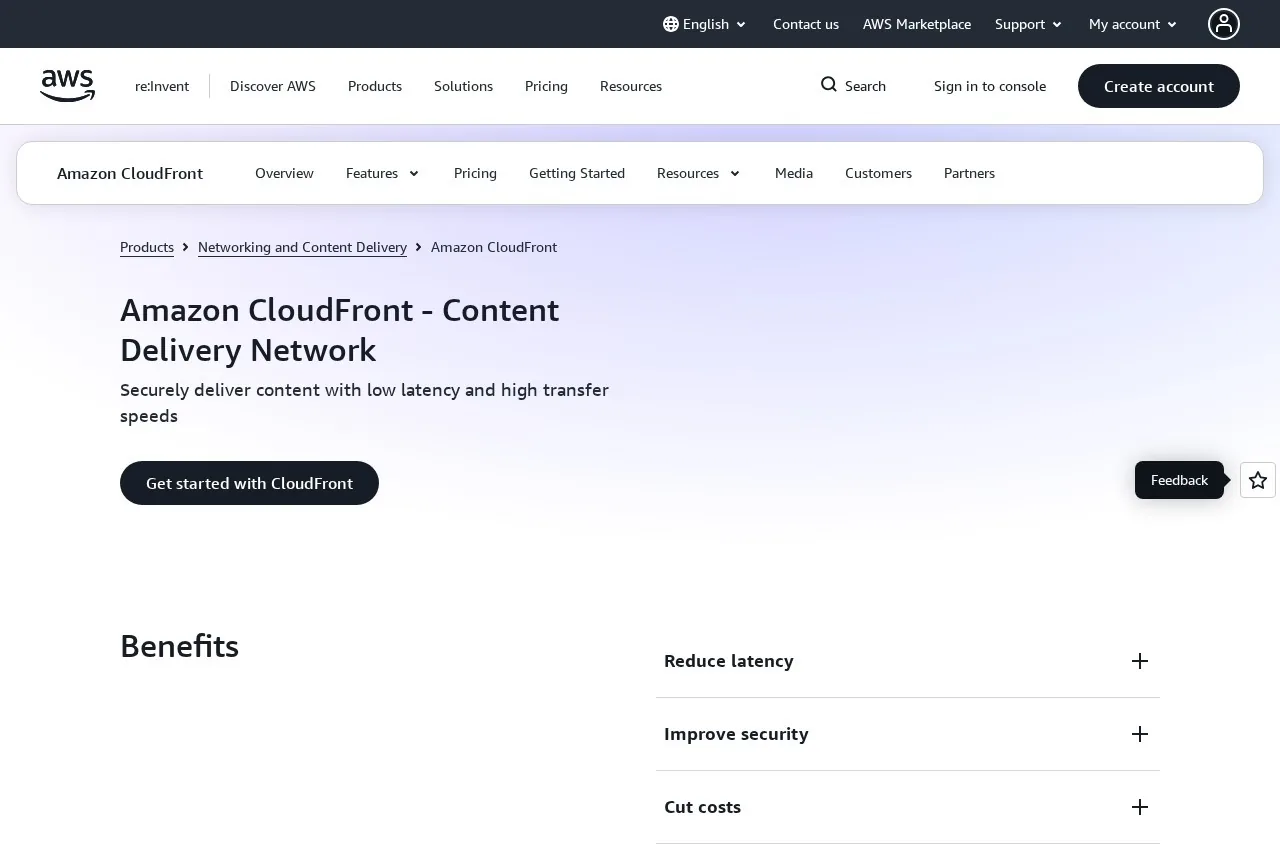The height and width of the screenshot is (850, 1280).
Task: Click Products breadcrumb link
Action: (x=147, y=247)
